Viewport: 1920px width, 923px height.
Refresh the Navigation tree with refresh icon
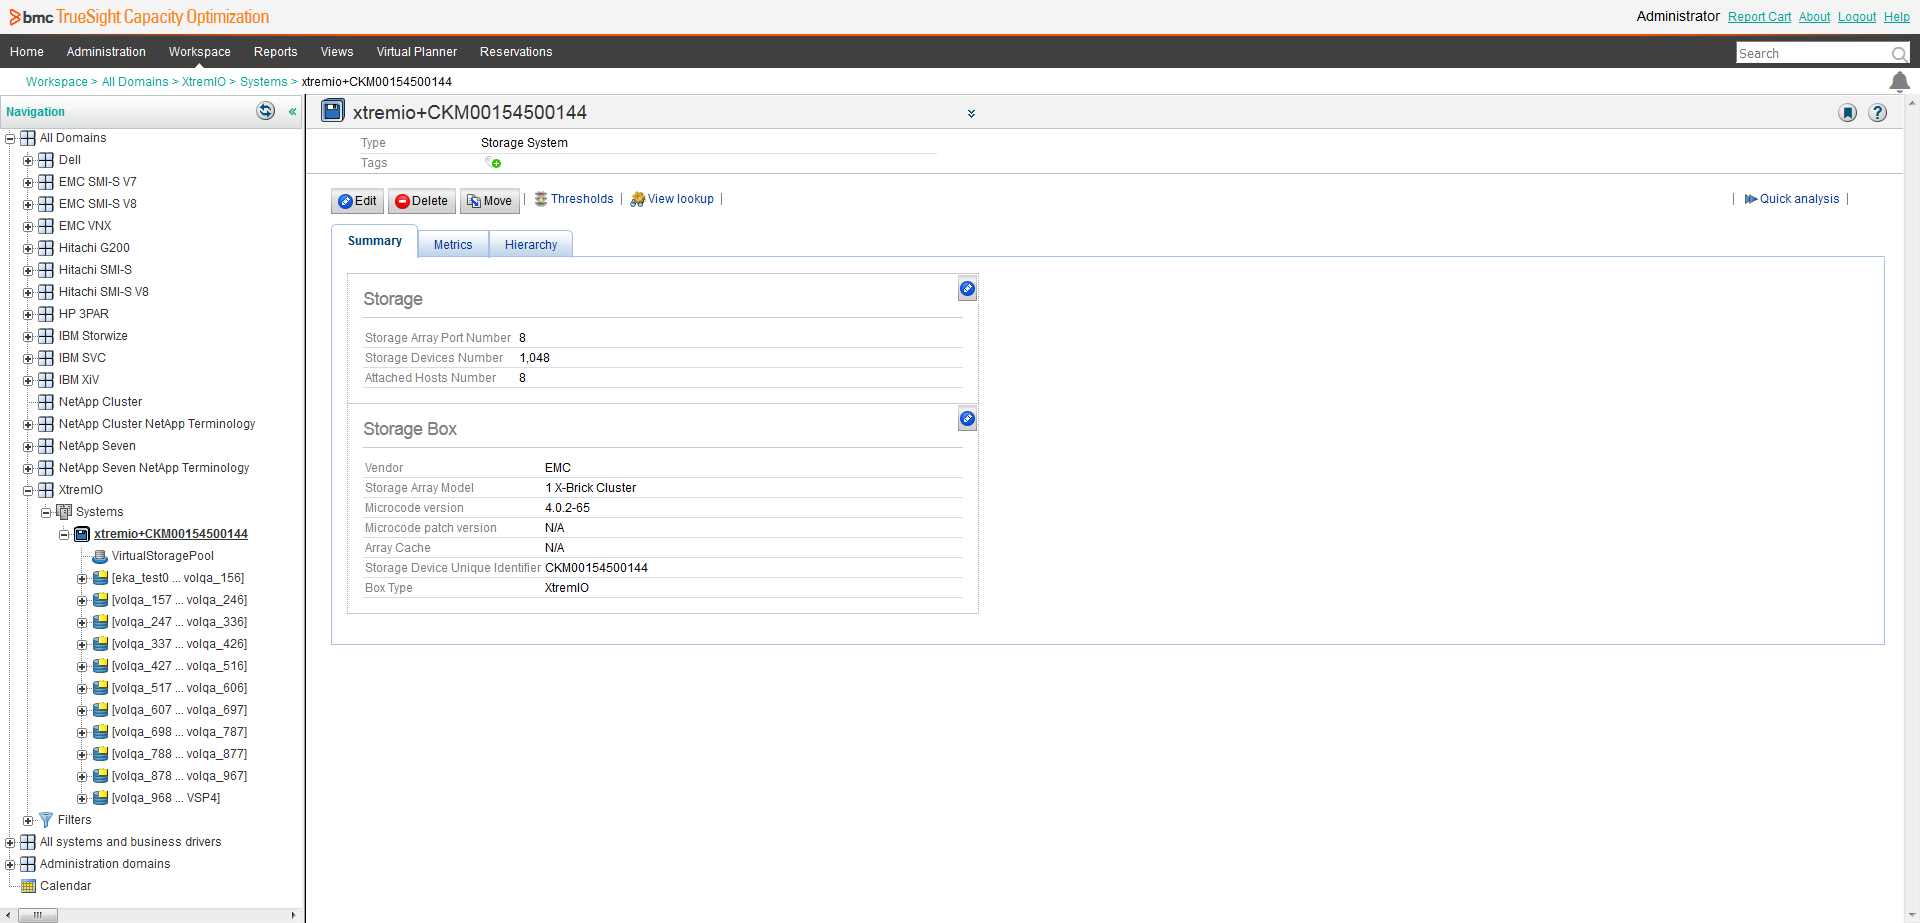(x=266, y=111)
